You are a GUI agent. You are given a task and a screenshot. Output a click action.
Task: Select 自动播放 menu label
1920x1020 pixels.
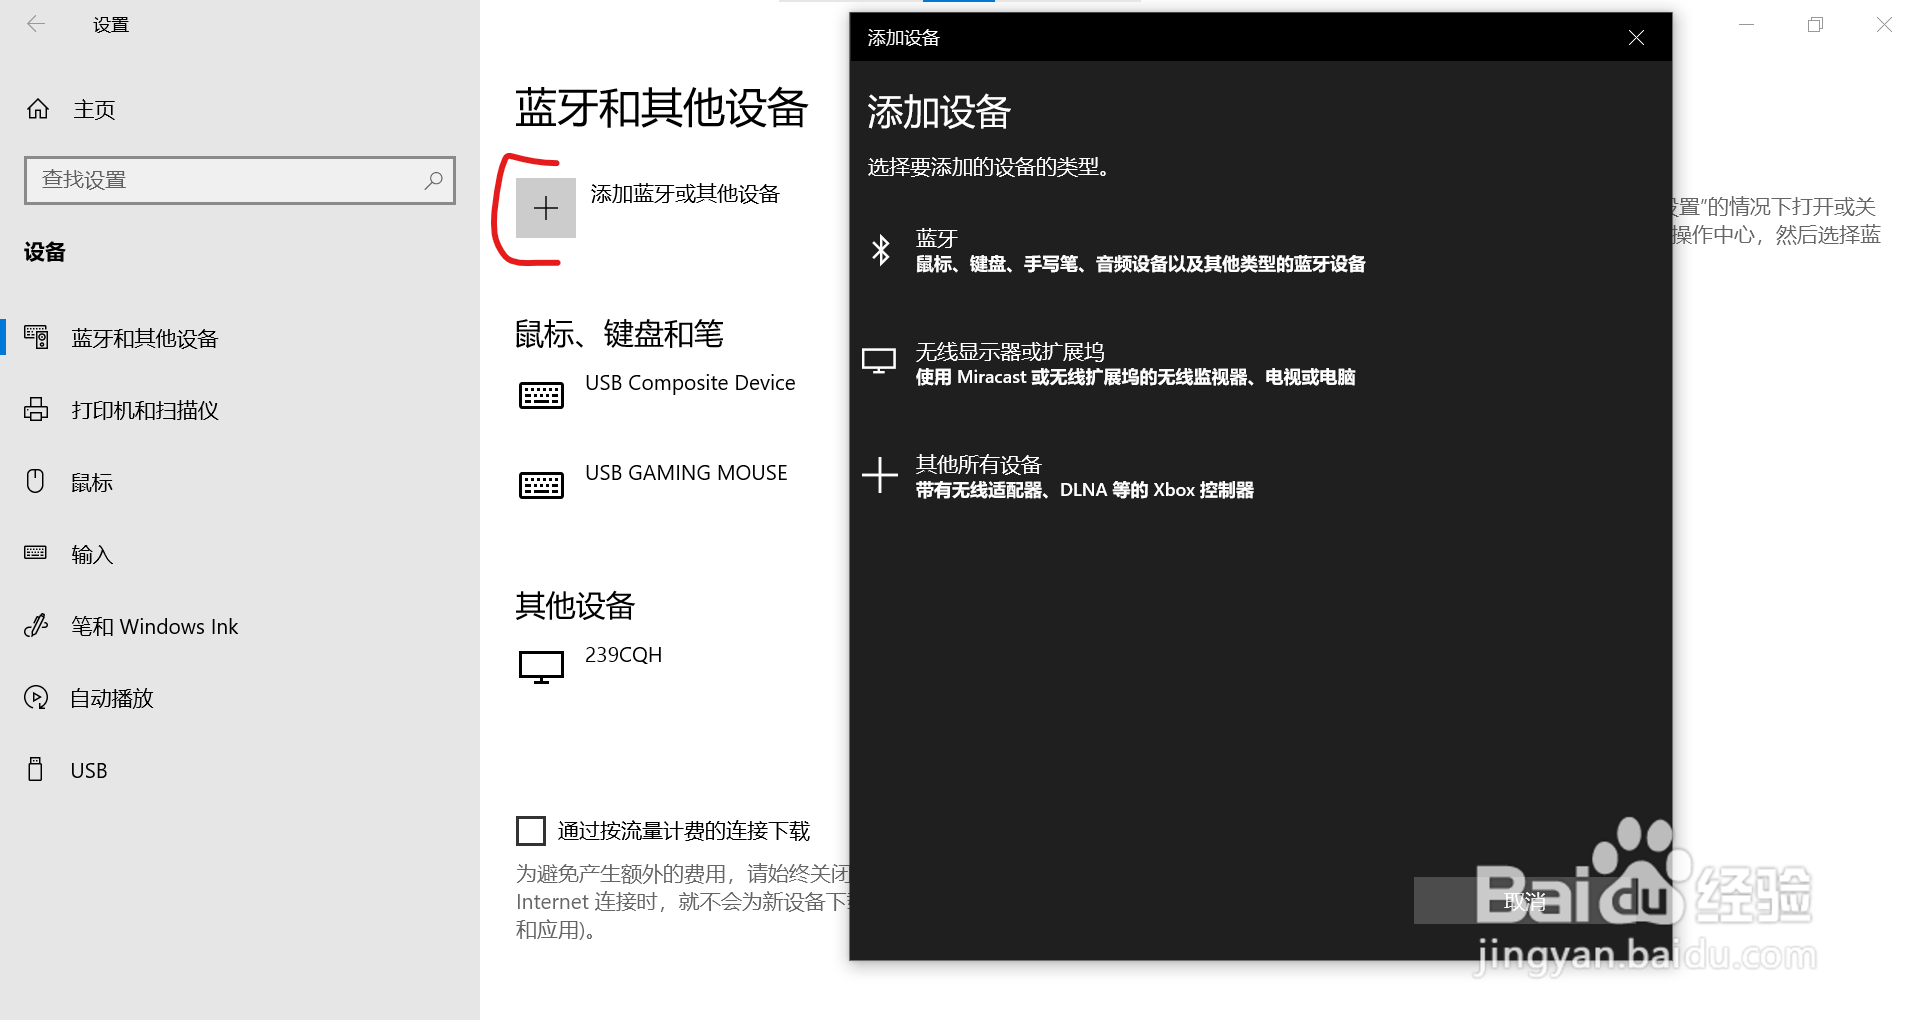112,698
